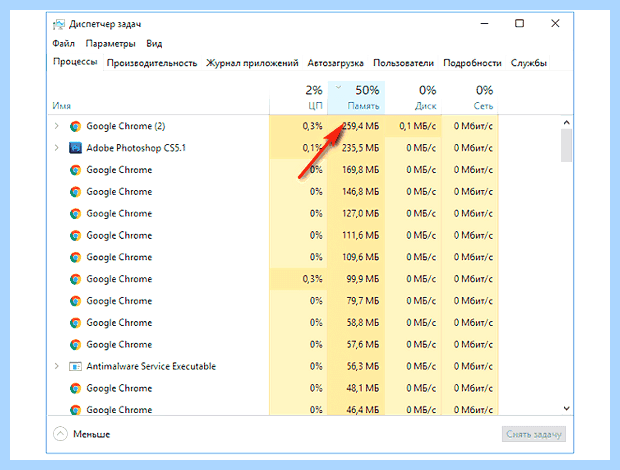Select the Adobe Photoshop CS5.1 process name
Image resolution: width=620 pixels, height=470 pixels.
(x=136, y=148)
